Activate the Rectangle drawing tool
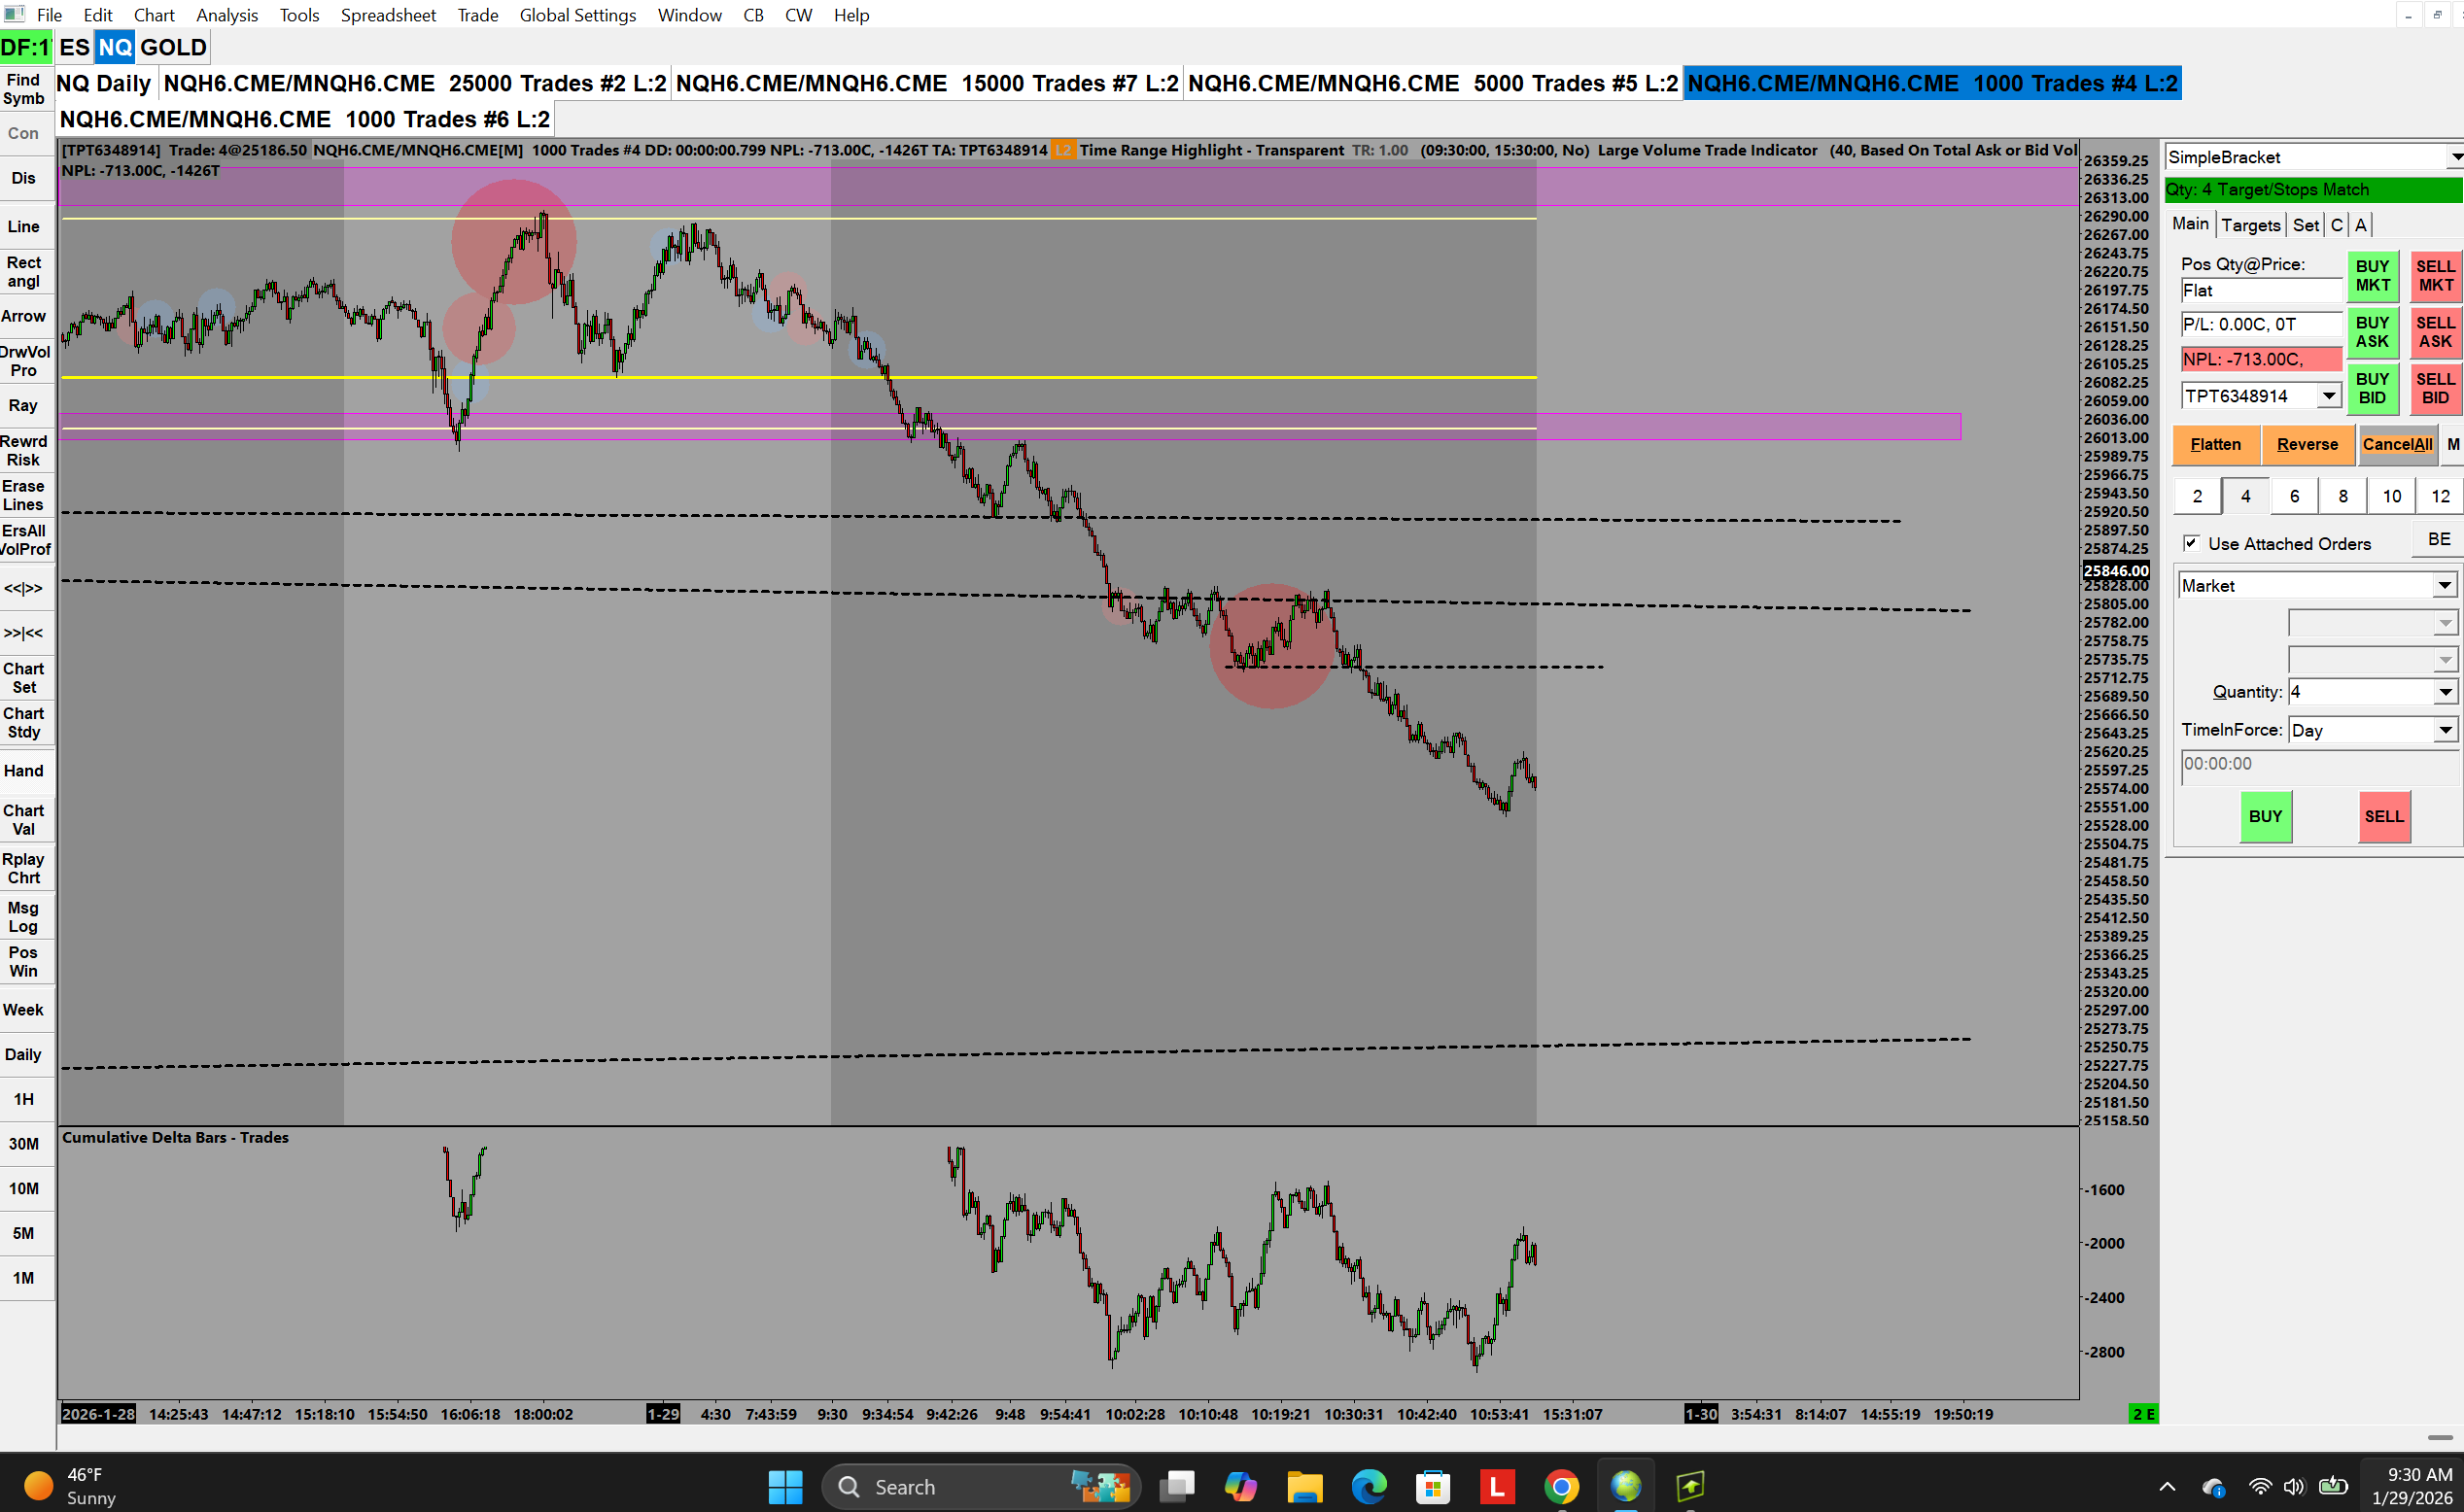Viewport: 2464px width, 1512px height. pos(24,272)
